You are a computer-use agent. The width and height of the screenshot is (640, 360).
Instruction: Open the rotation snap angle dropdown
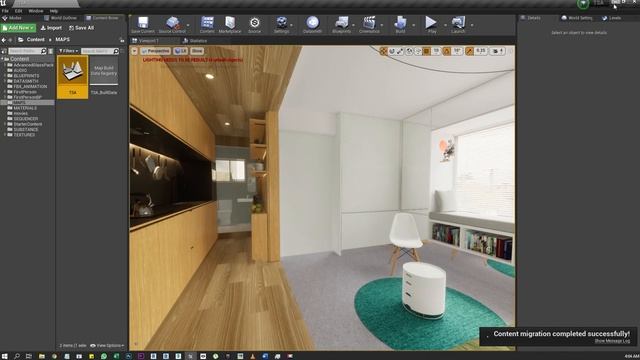point(457,51)
